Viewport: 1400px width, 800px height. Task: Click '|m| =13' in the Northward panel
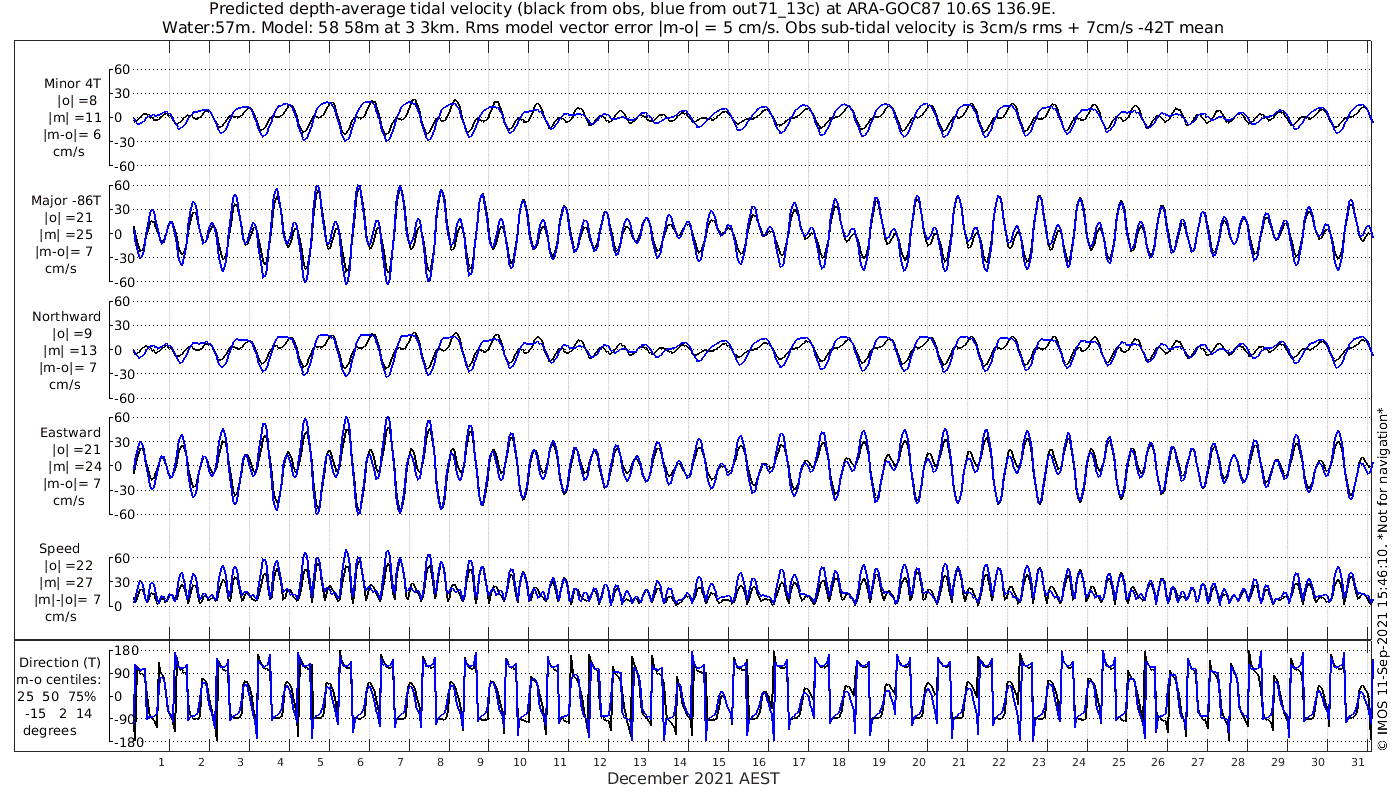(x=73, y=350)
